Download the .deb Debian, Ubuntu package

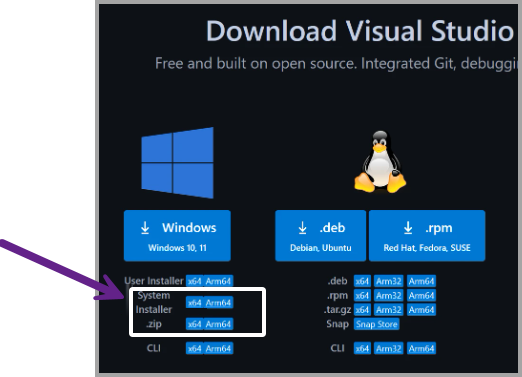[x=320, y=236]
